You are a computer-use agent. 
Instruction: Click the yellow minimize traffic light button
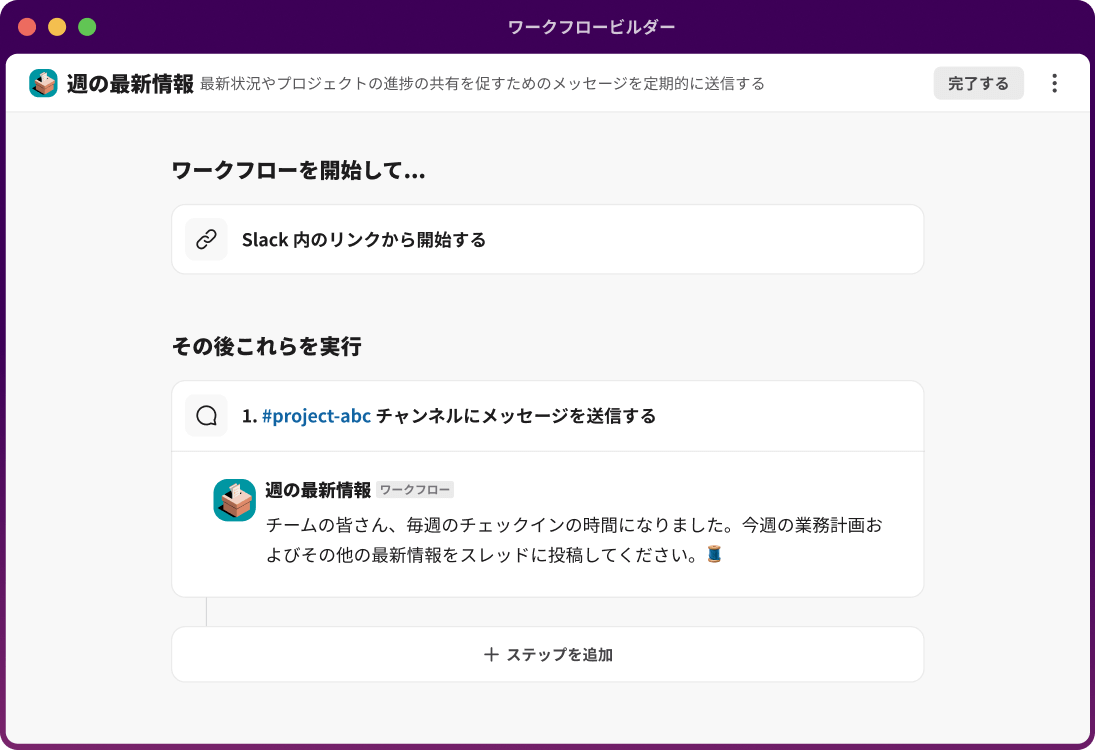(56, 27)
